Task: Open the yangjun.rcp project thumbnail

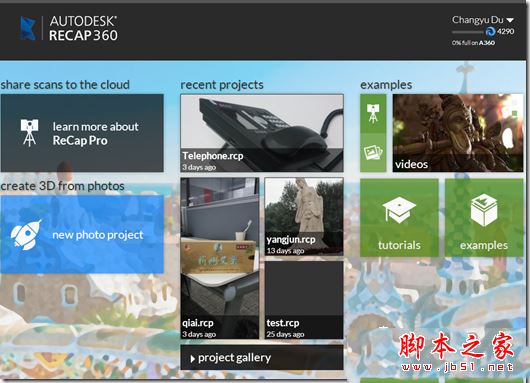Action: tap(304, 217)
